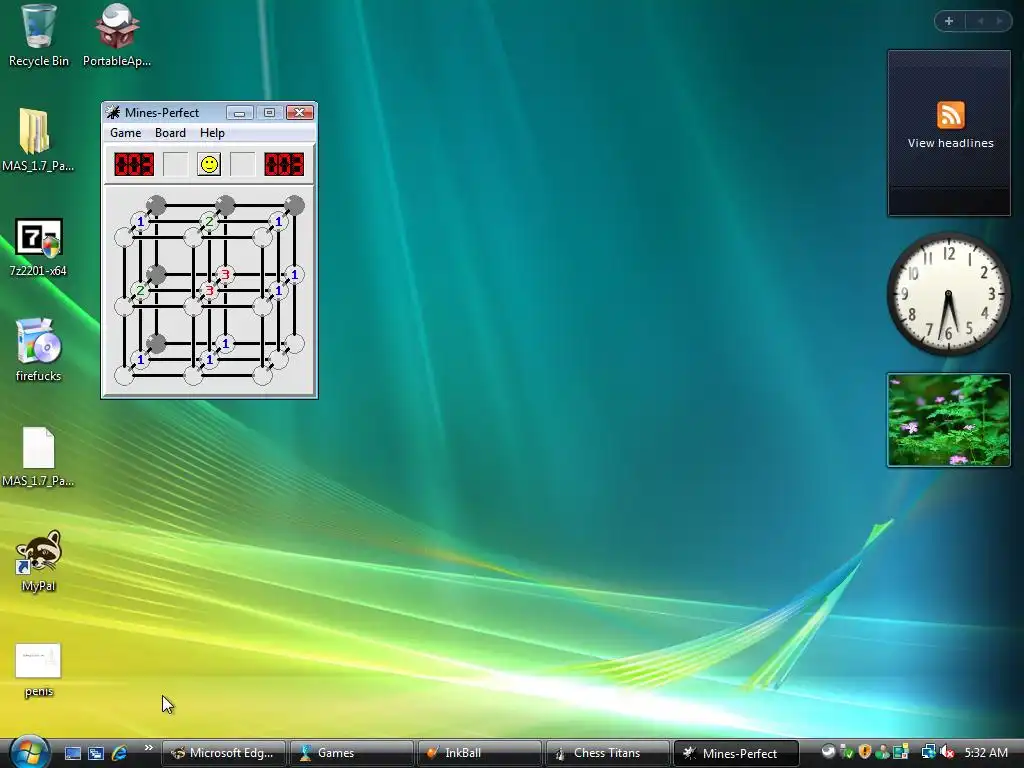
Task: Close the Mines-Perfect window
Action: tap(300, 112)
